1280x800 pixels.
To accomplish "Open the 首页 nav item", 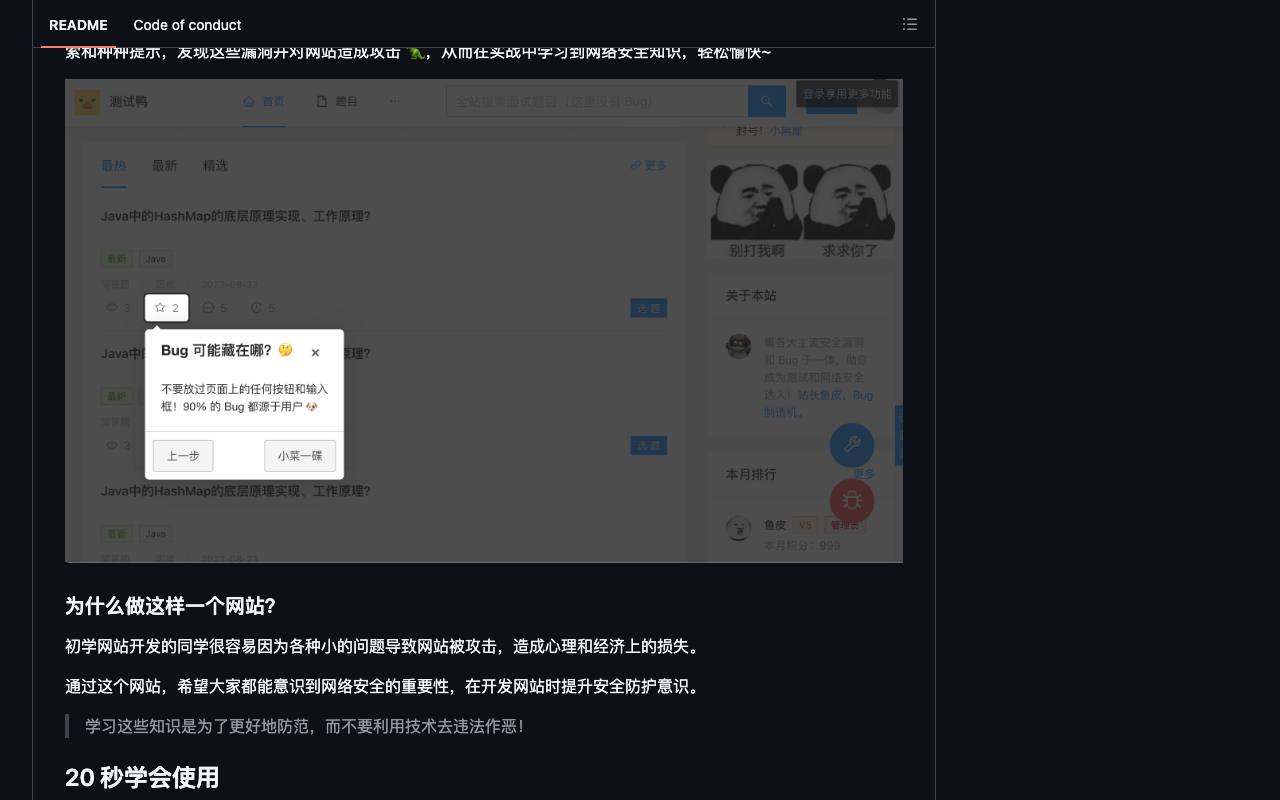I will [264, 101].
